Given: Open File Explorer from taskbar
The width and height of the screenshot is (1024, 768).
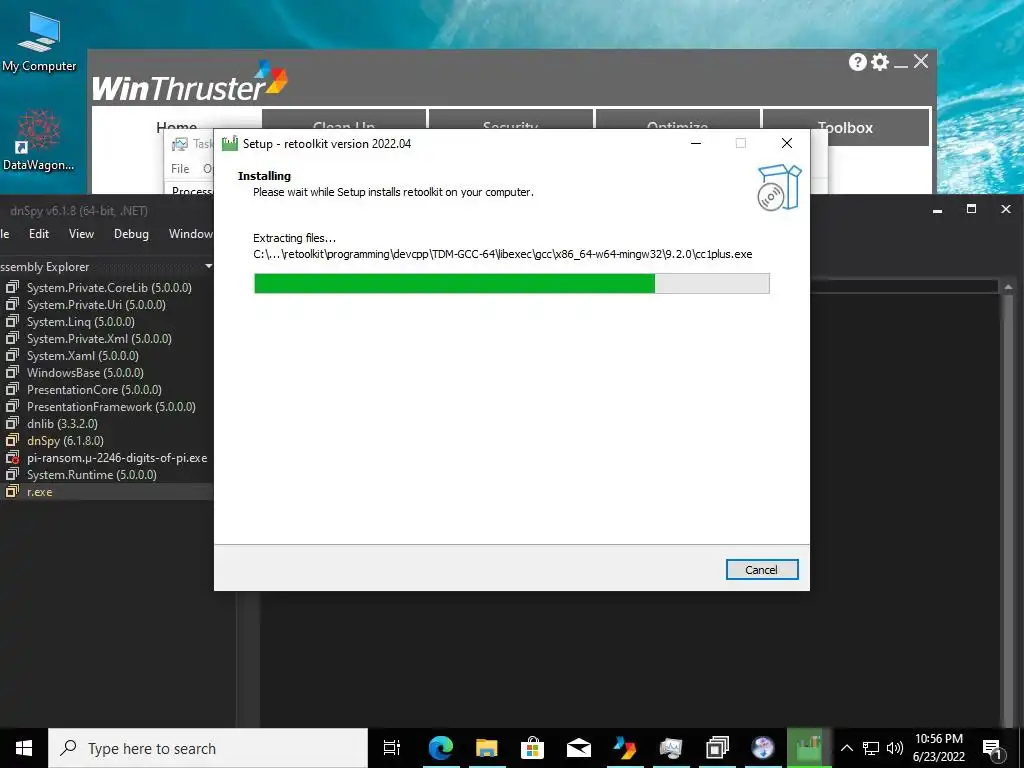Looking at the screenshot, I should 487,748.
